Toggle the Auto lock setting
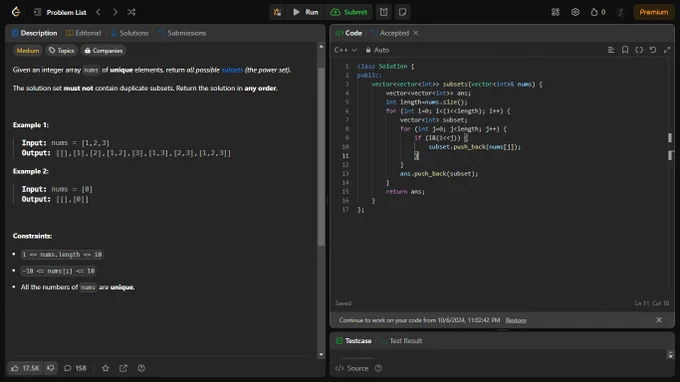 (x=377, y=50)
